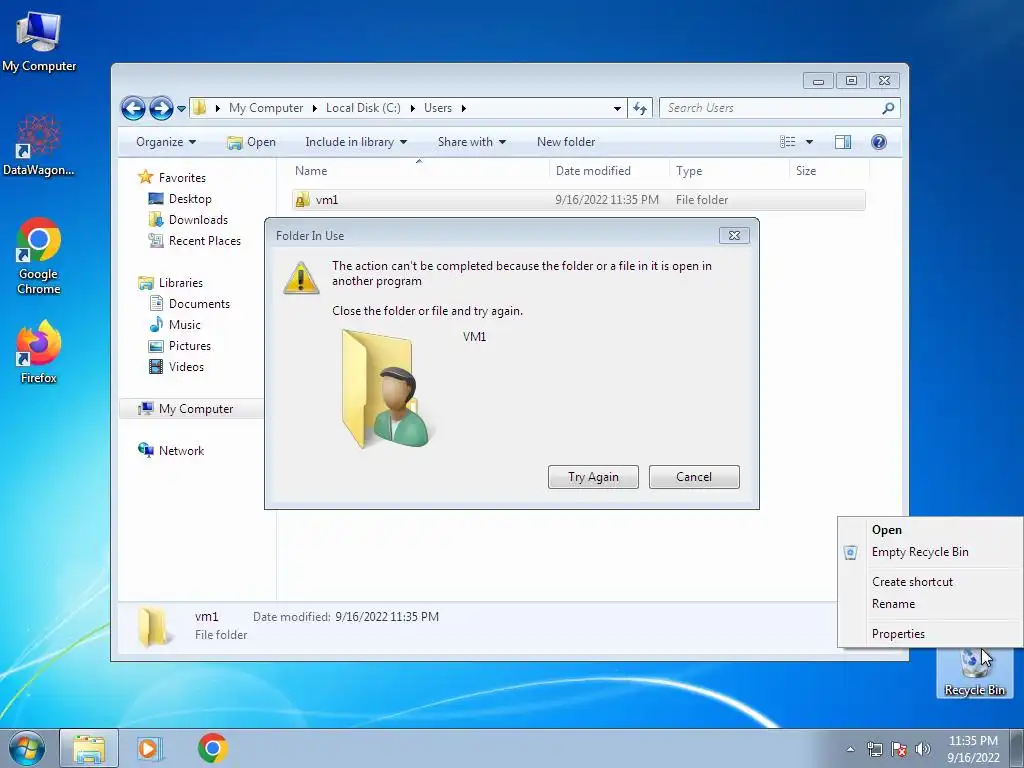
Task: Open the recent pages arrow beside Forward
Action: pos(182,108)
